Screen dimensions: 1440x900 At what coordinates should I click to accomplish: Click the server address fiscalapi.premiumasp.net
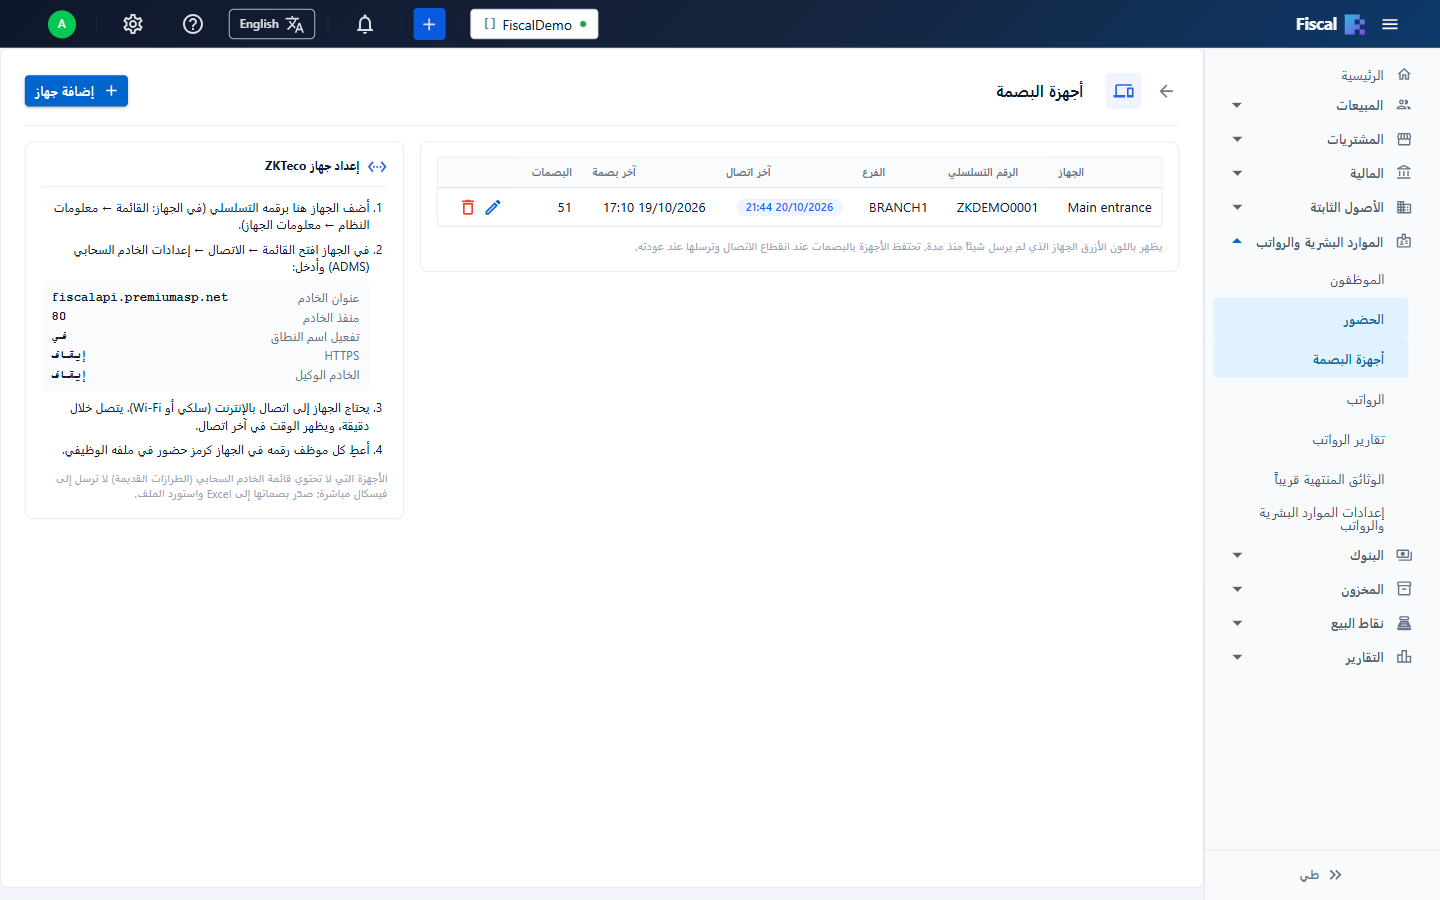(x=140, y=297)
